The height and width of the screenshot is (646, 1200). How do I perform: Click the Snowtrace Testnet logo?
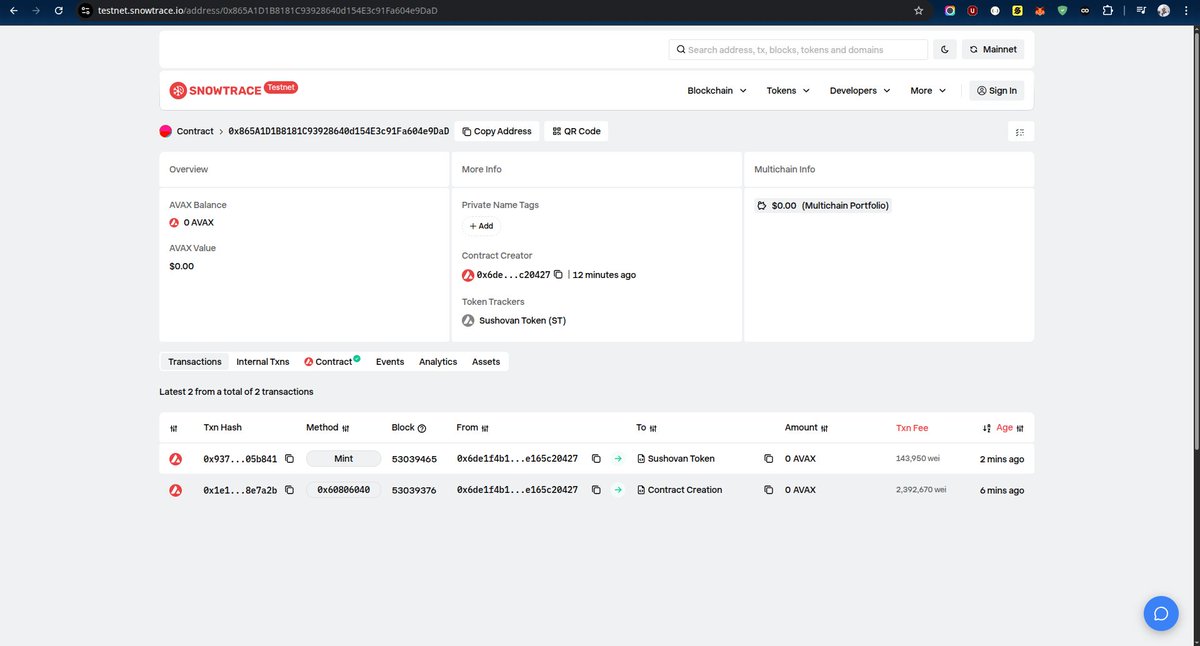coord(233,90)
